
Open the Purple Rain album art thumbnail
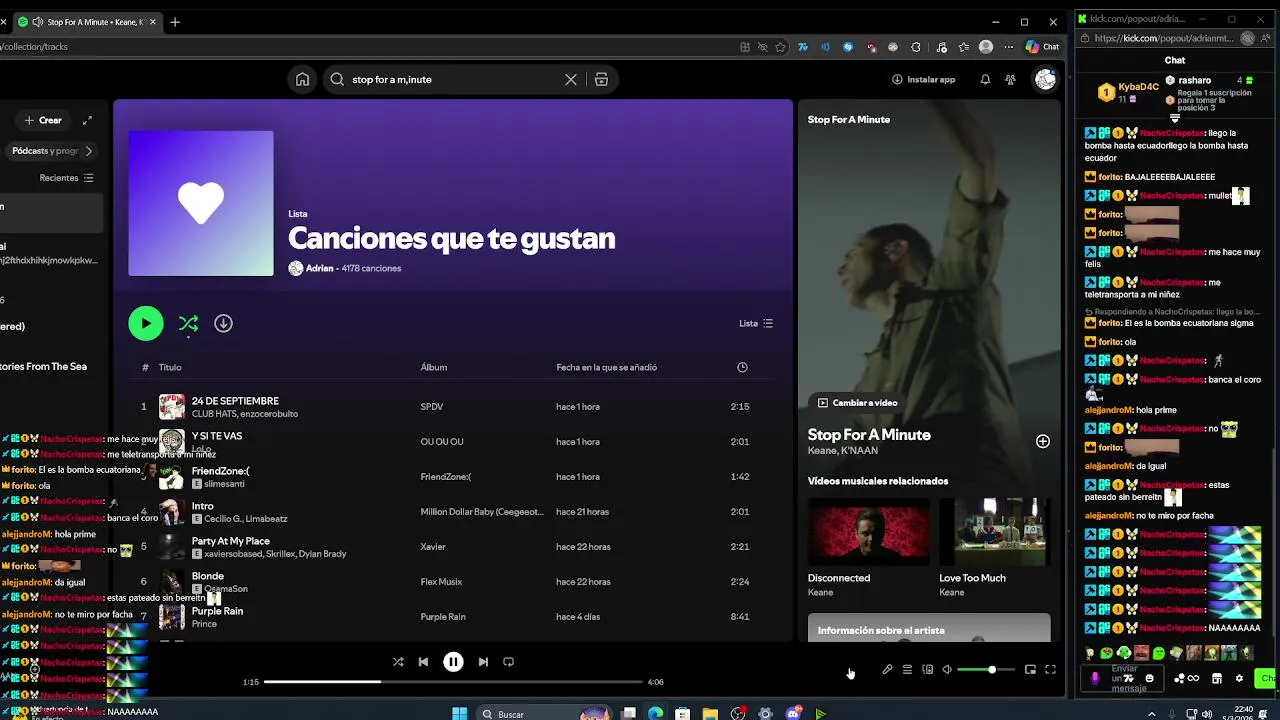pos(172,617)
